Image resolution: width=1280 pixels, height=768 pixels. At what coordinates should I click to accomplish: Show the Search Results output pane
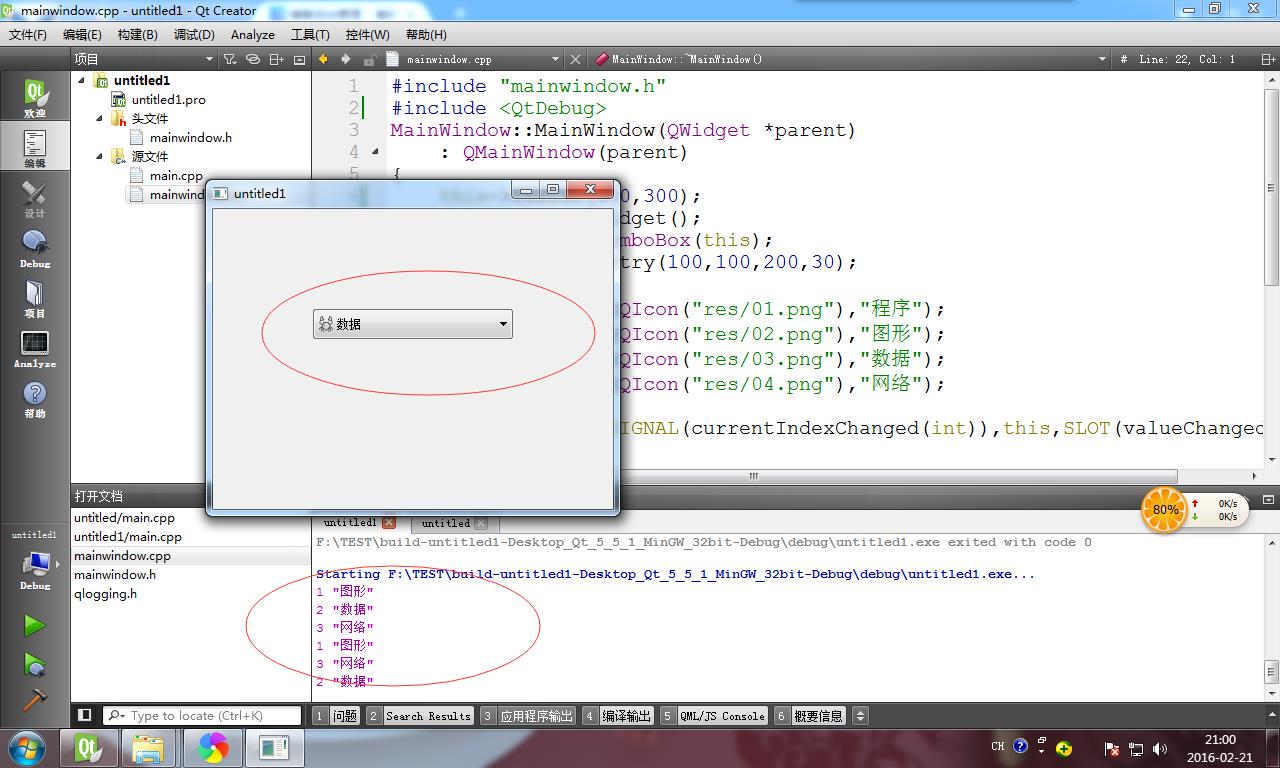point(418,716)
